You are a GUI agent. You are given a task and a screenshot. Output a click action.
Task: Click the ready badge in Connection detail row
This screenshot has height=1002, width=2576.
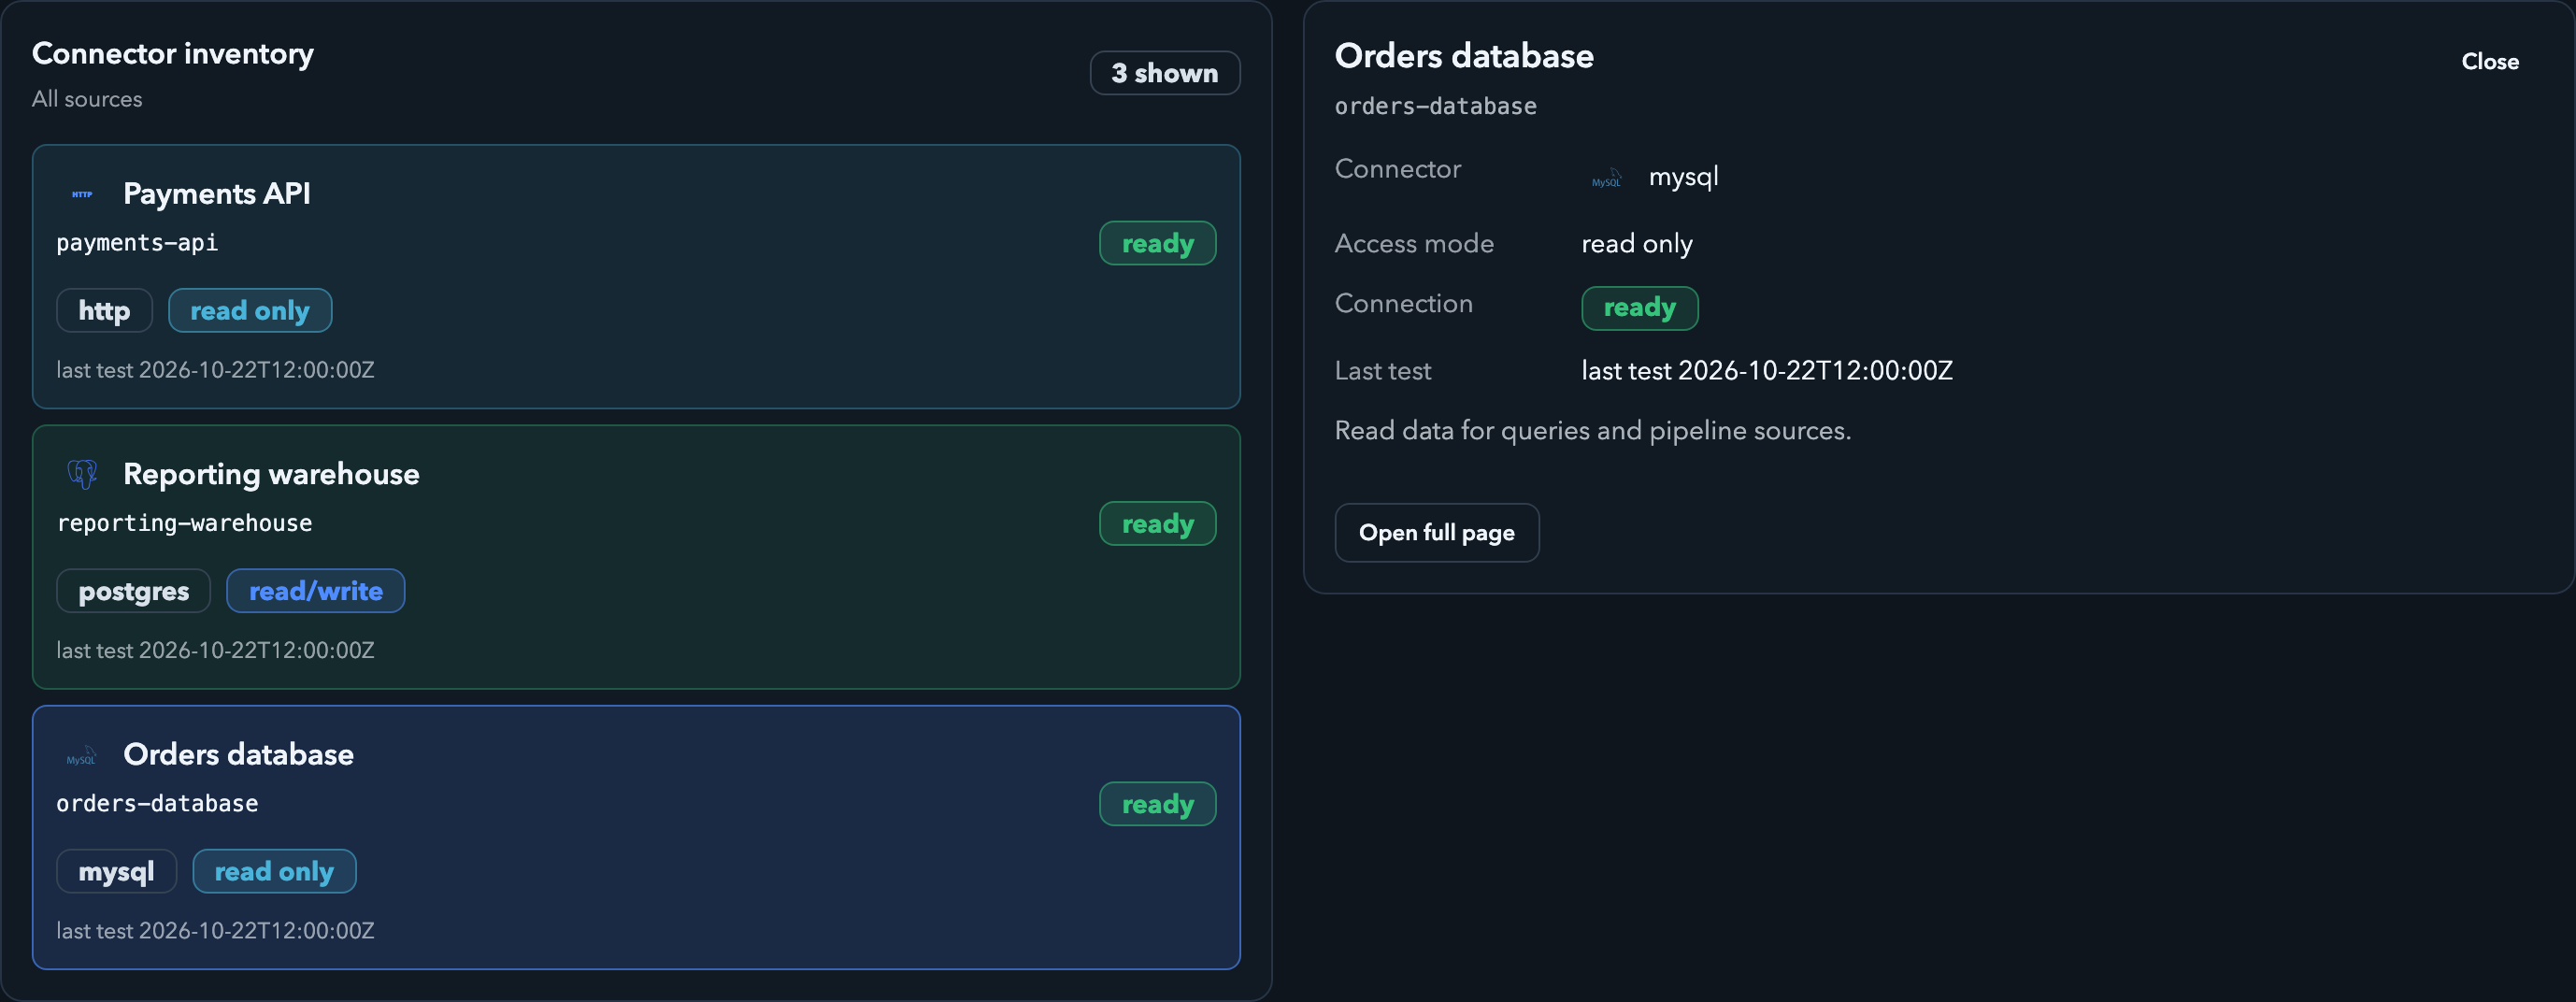[1640, 308]
